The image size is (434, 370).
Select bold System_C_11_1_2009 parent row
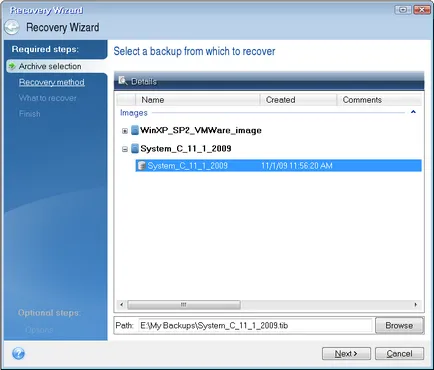click(186, 148)
